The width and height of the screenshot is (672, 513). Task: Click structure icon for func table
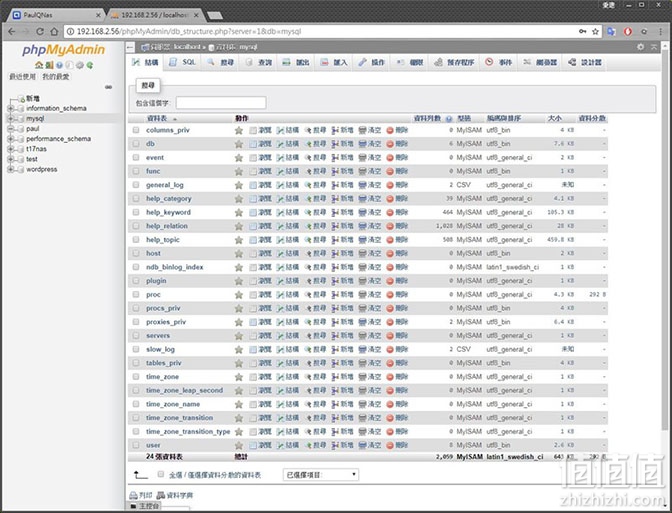coord(280,171)
